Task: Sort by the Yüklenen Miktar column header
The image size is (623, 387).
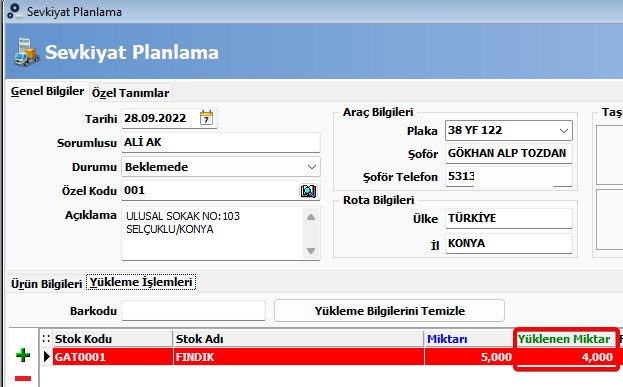Action: point(565,339)
